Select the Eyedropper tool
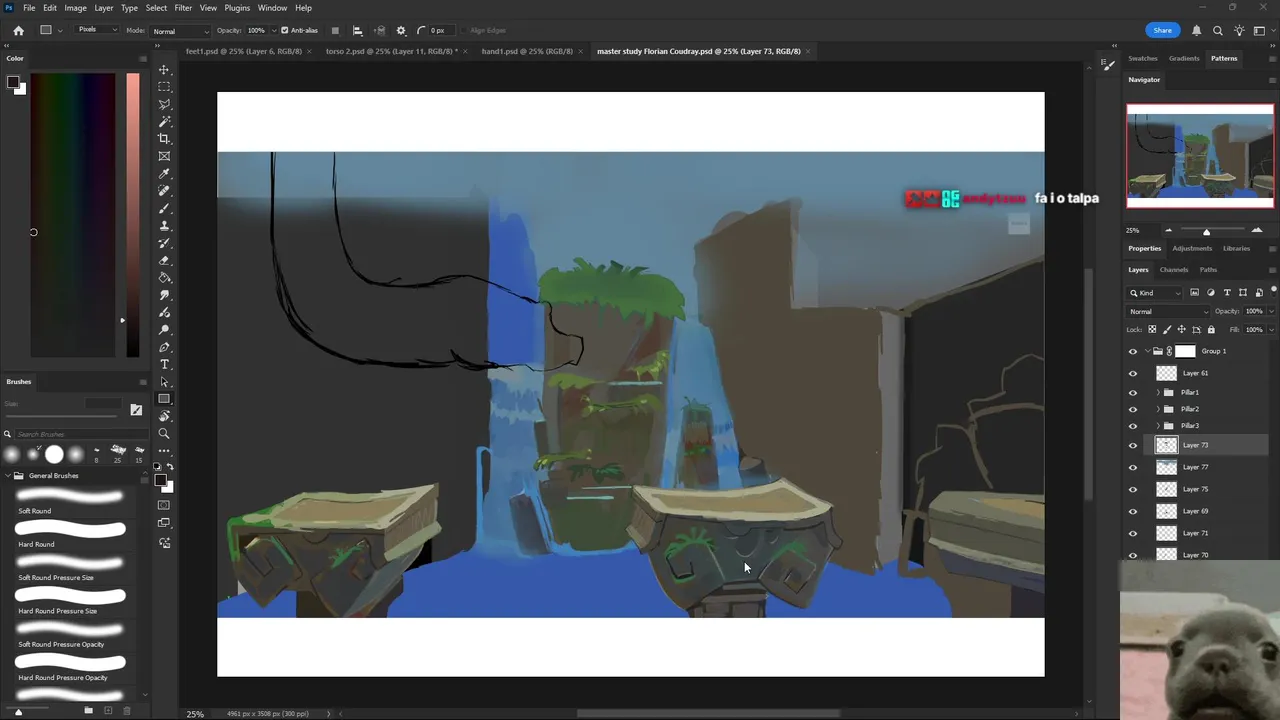Viewport: 1280px width, 720px height. point(164,174)
